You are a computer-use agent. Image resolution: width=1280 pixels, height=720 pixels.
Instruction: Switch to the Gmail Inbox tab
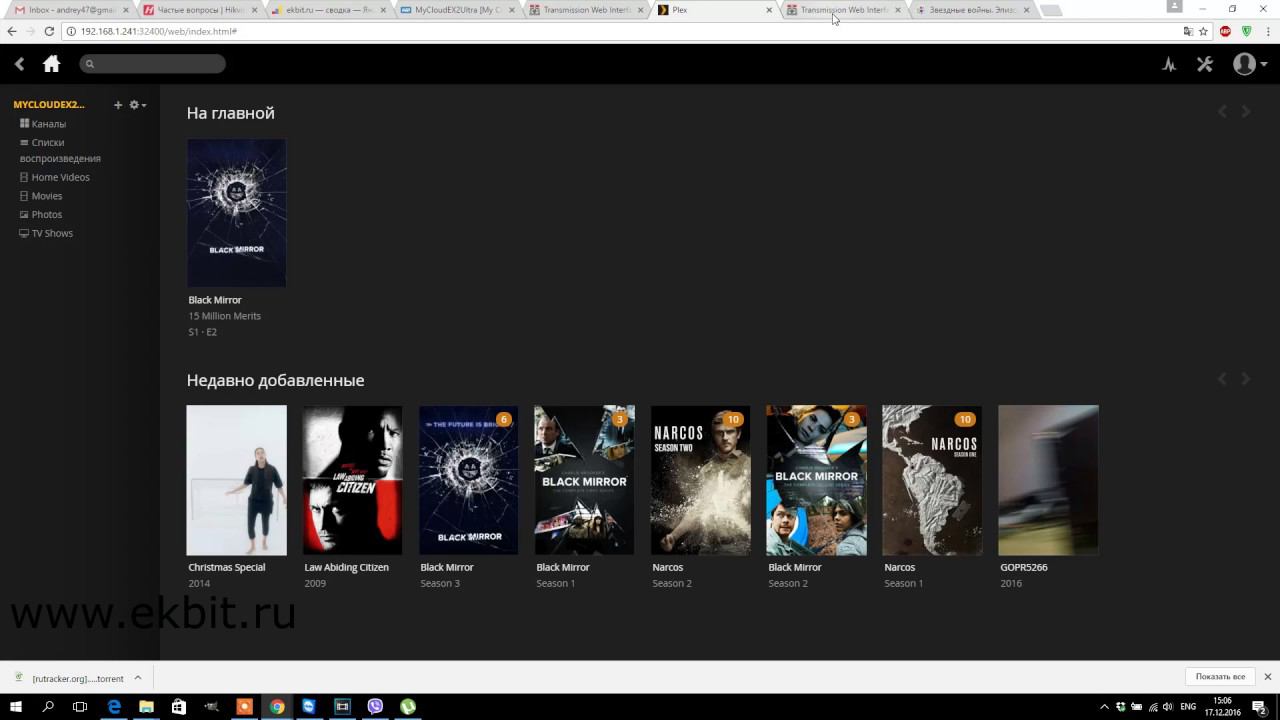[72, 10]
